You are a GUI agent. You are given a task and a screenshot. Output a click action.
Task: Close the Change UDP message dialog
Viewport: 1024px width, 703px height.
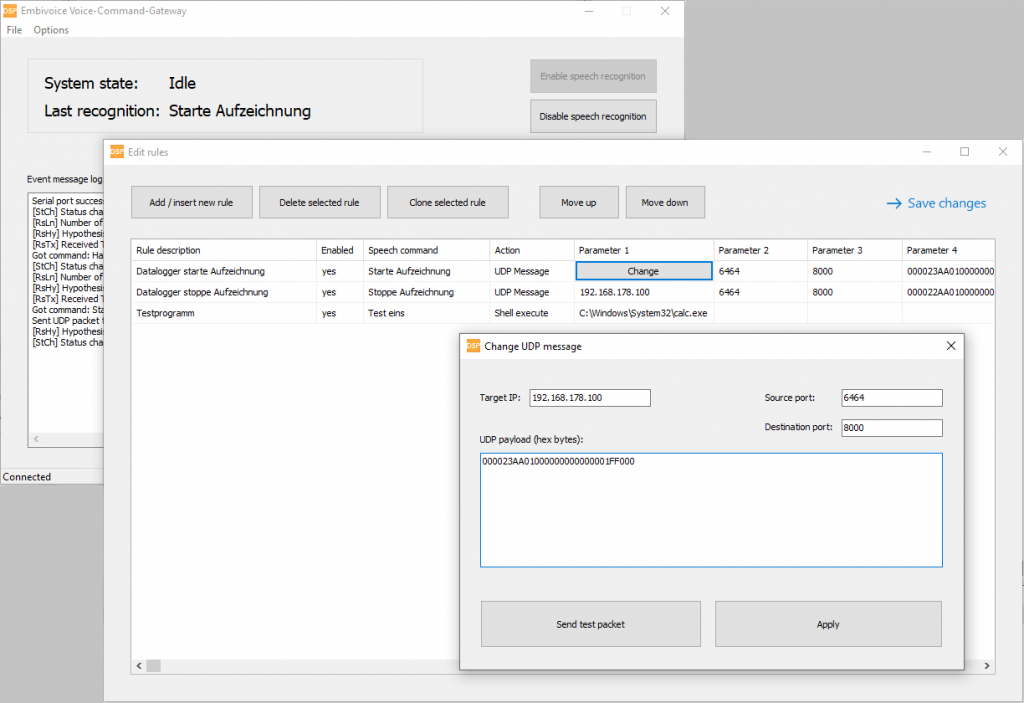[x=950, y=346]
